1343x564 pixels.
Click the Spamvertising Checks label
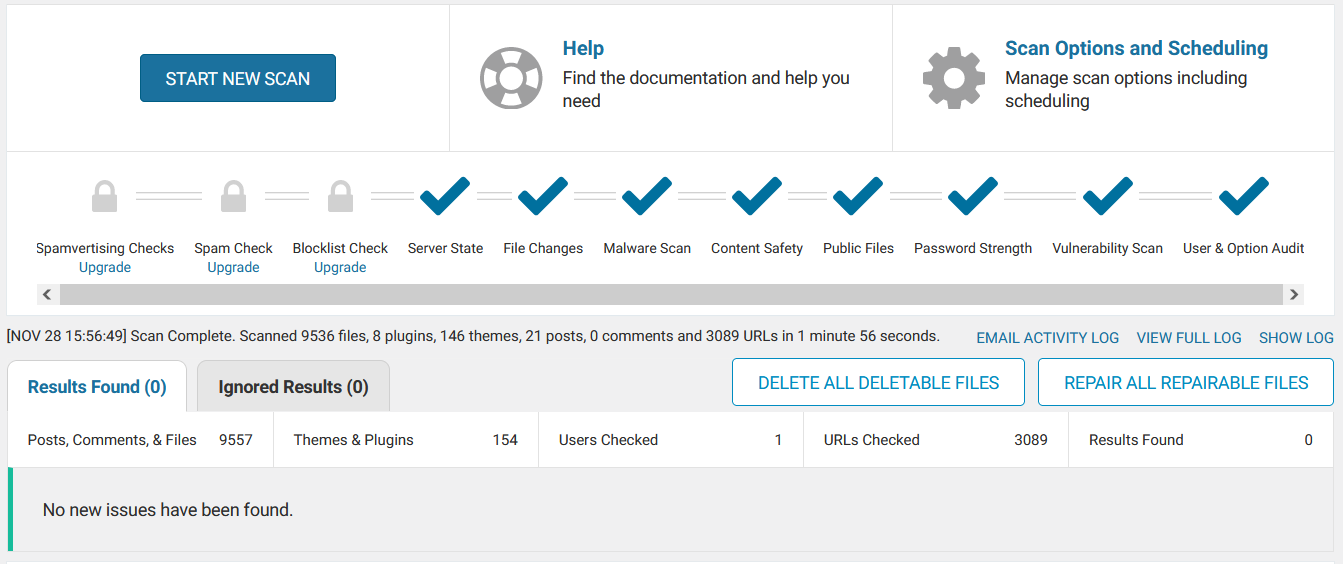coord(105,248)
